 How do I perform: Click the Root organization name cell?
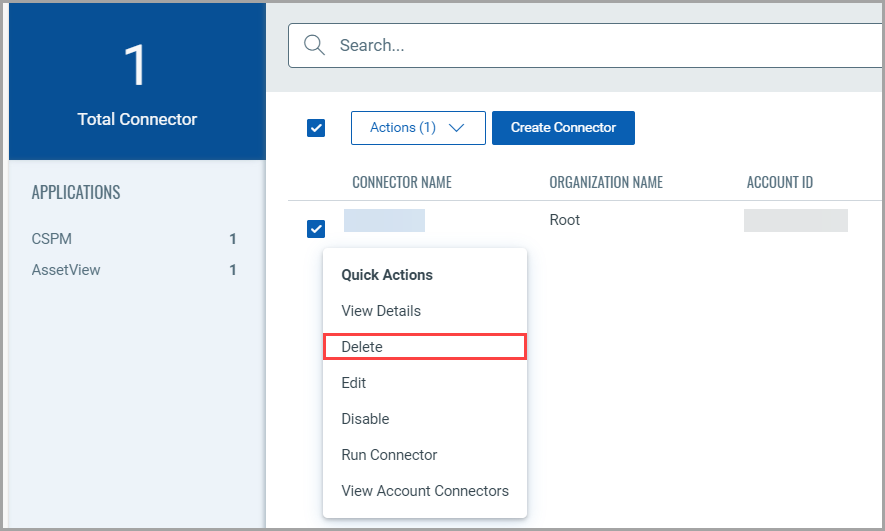pyautogui.click(x=565, y=220)
